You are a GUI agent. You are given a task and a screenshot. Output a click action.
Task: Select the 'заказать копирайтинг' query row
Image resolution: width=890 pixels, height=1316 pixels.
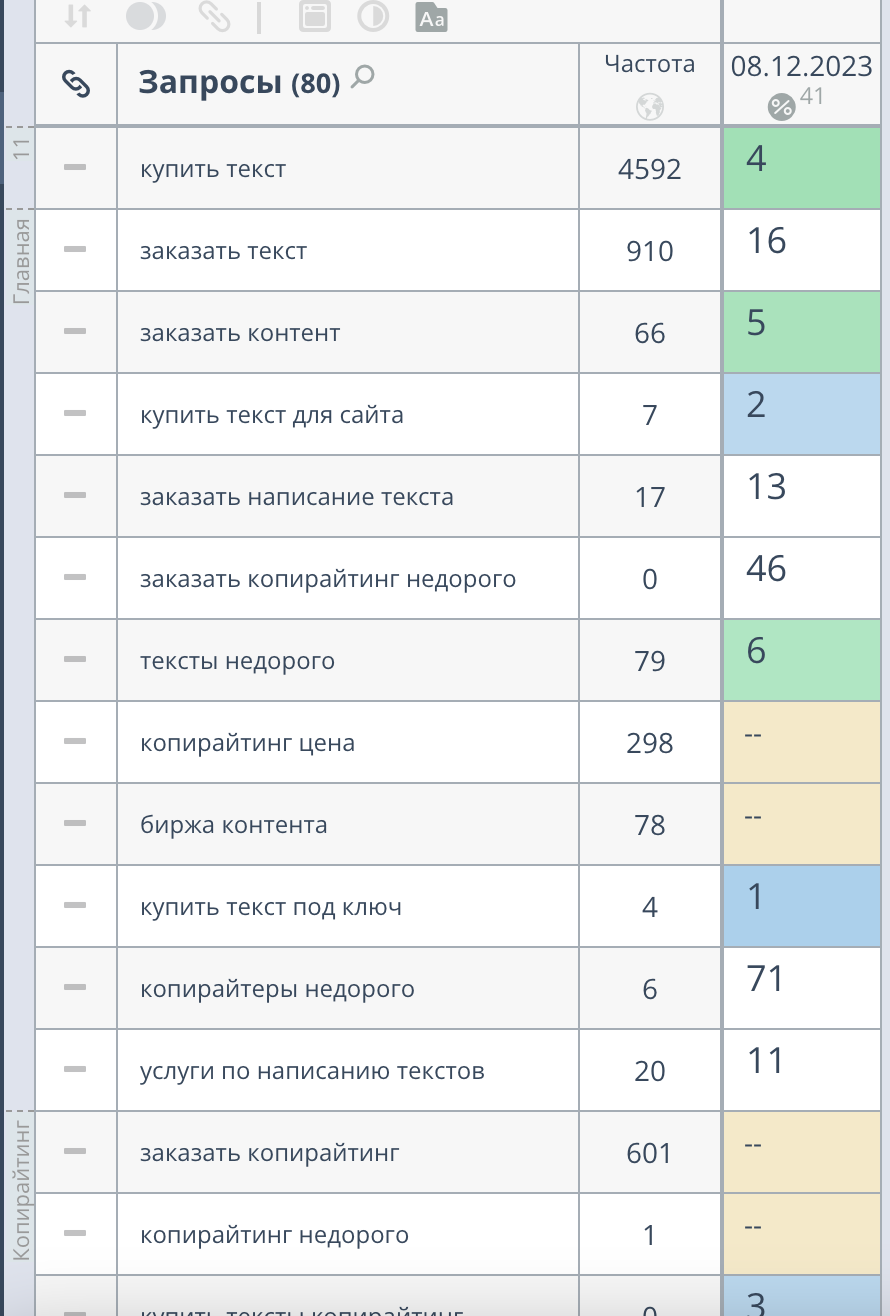click(x=270, y=1153)
